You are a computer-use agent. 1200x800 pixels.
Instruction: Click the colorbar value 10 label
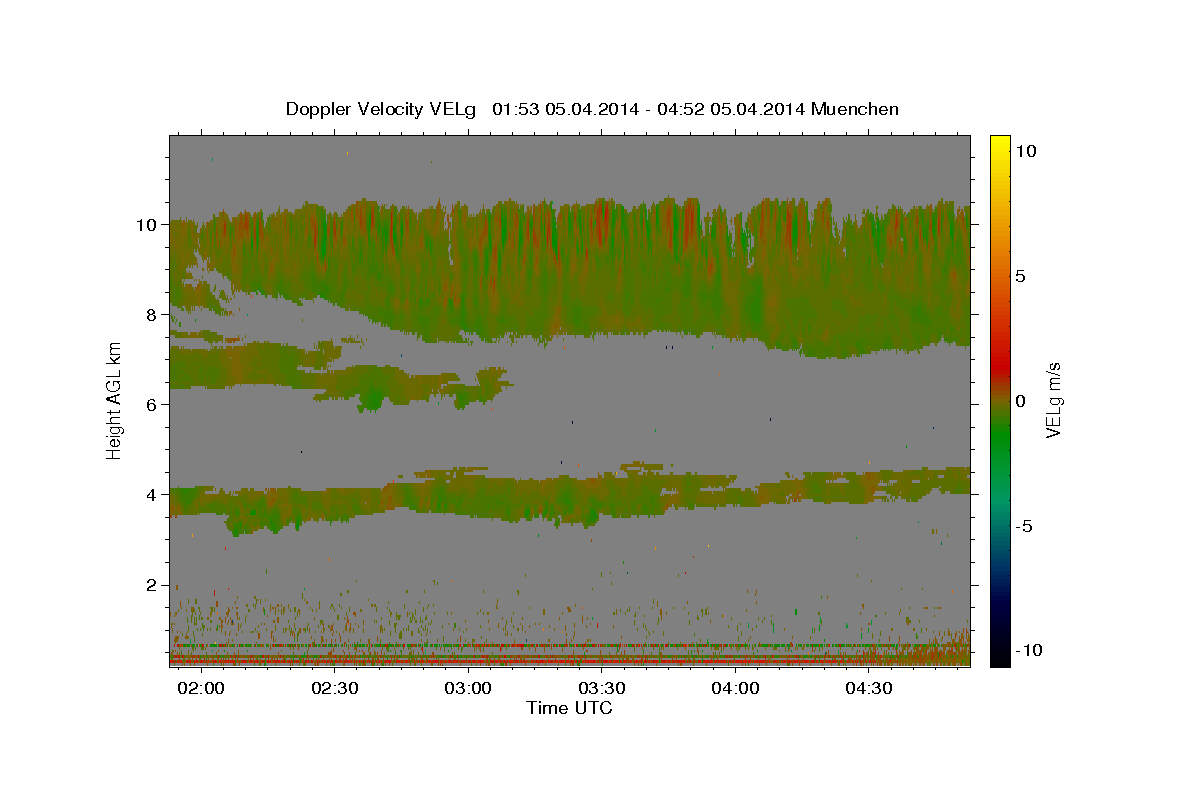tap(1025, 151)
